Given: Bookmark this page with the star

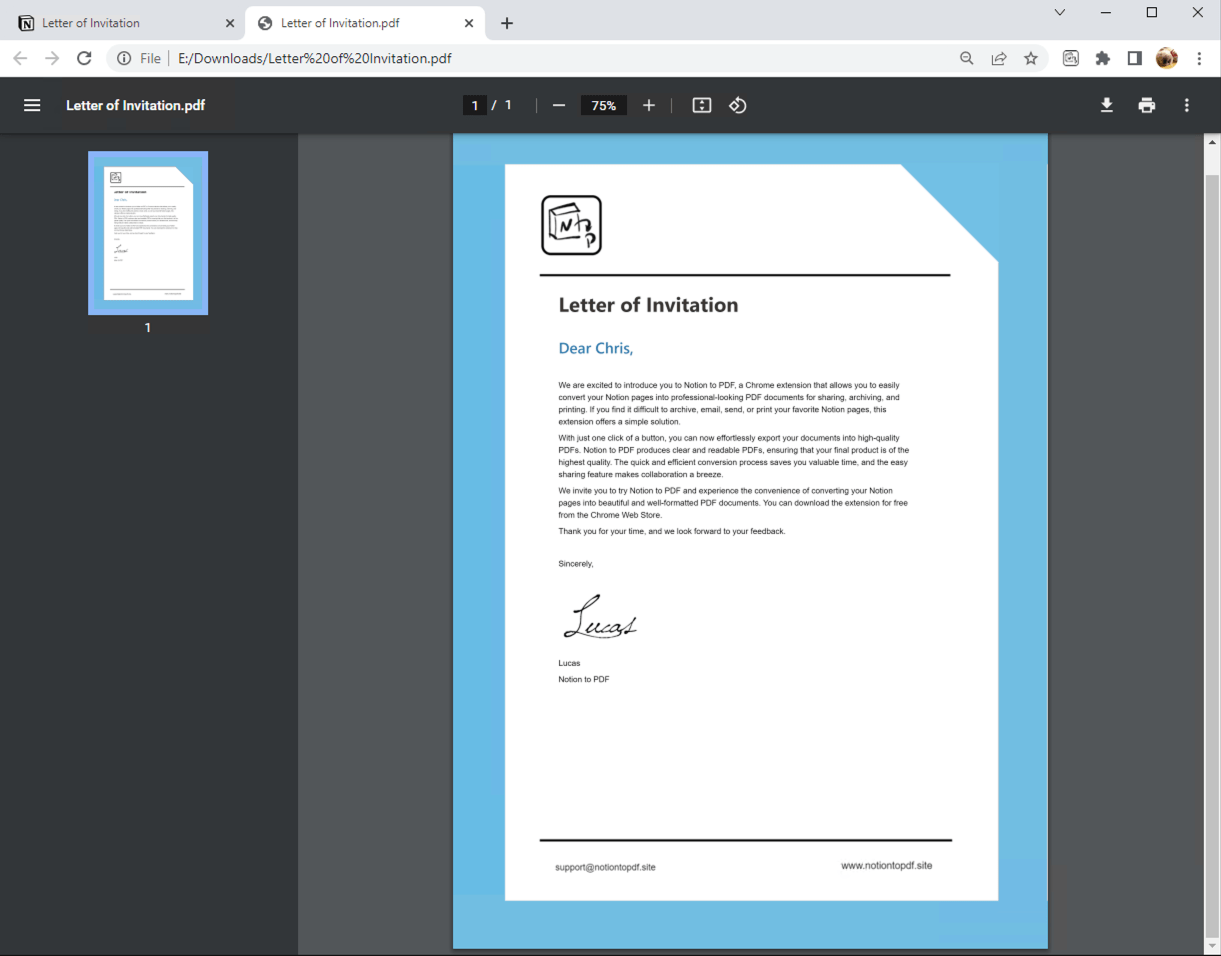Looking at the screenshot, I should (1031, 58).
